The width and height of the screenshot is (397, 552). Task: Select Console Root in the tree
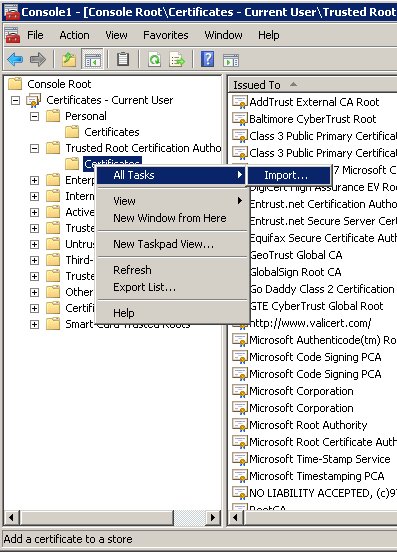(59, 84)
